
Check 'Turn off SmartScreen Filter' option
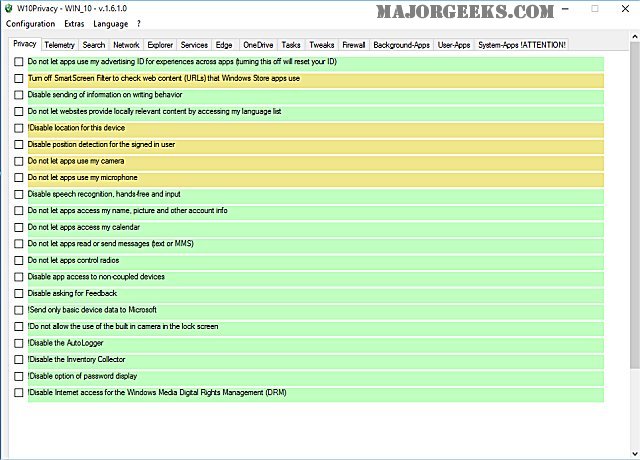tap(19, 78)
